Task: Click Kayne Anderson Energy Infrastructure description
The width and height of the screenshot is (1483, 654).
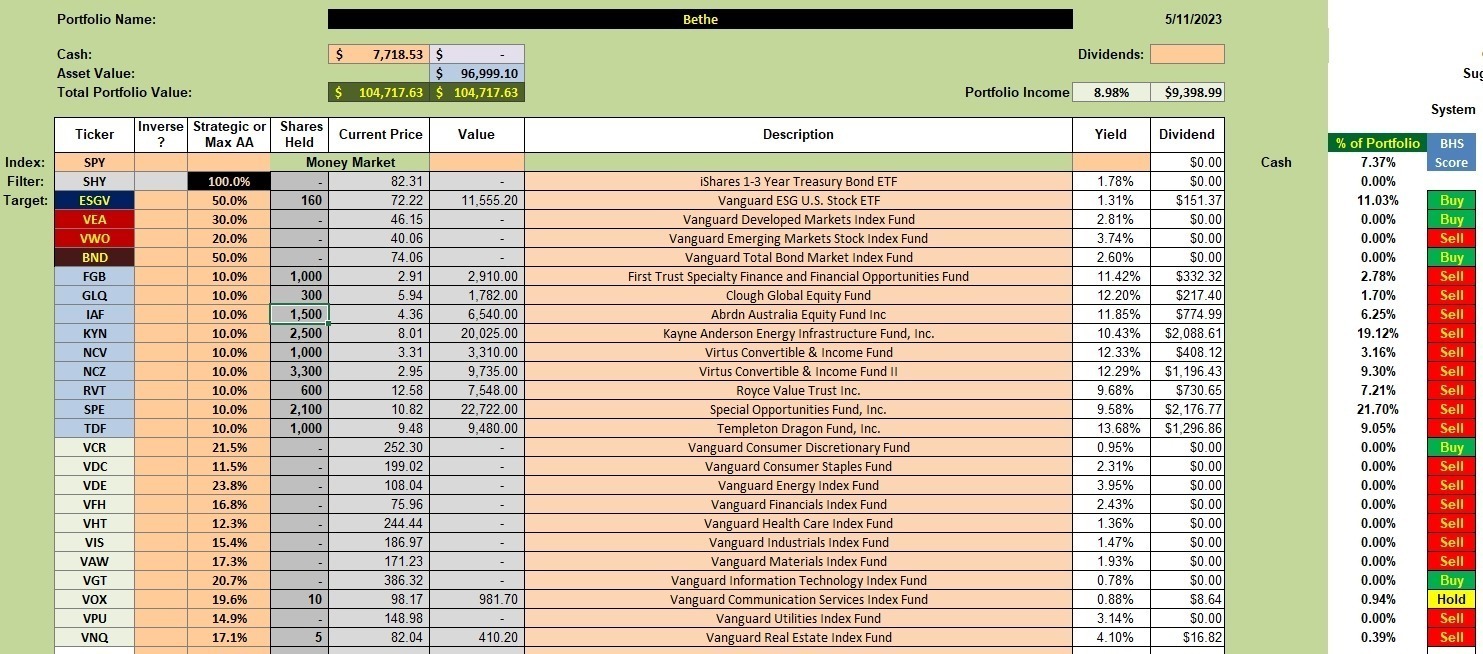Action: [x=798, y=333]
